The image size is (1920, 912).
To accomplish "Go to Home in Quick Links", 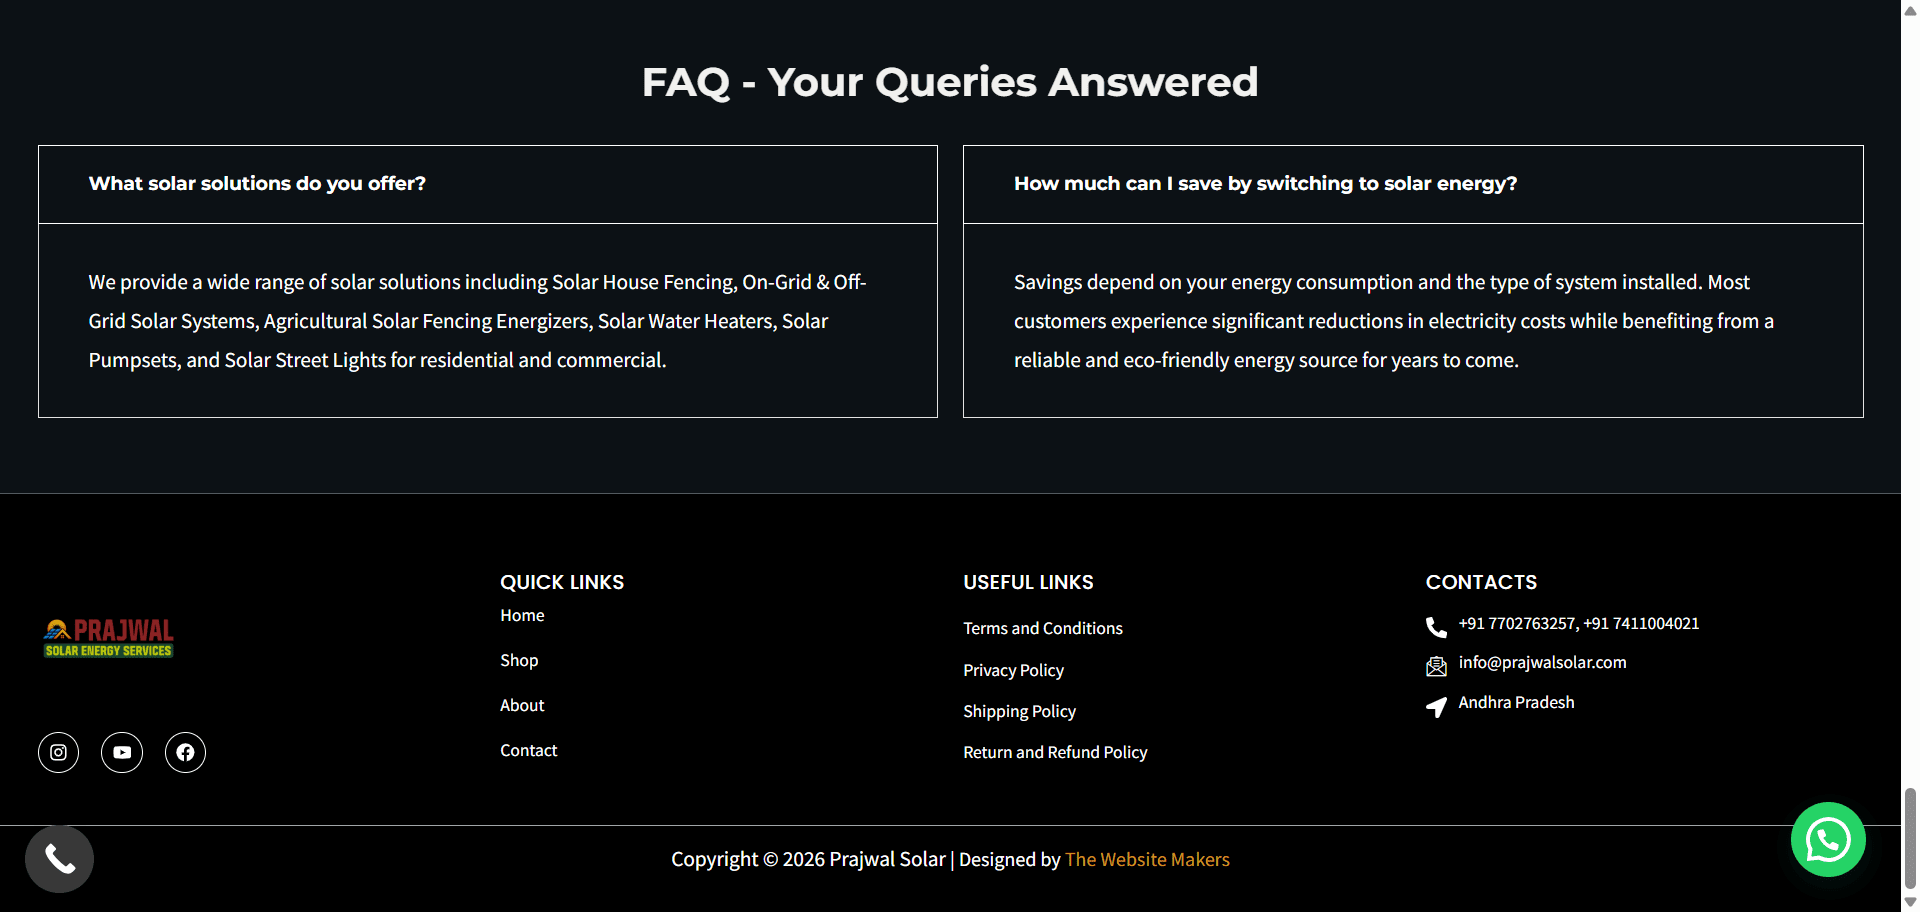I will [x=522, y=615].
